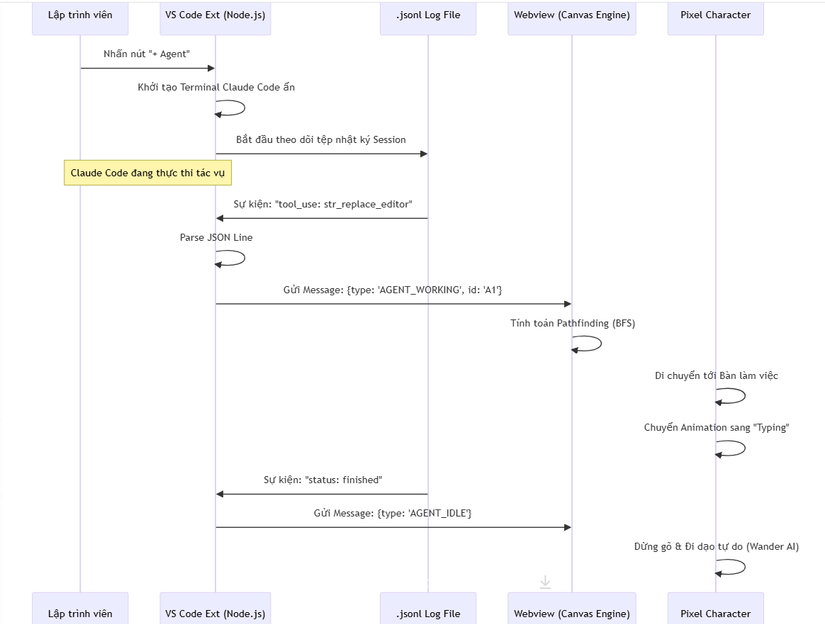Viewport: 825px width, 624px height.
Task: Click the "Parse JSON Line" text label
Action: tap(216, 237)
